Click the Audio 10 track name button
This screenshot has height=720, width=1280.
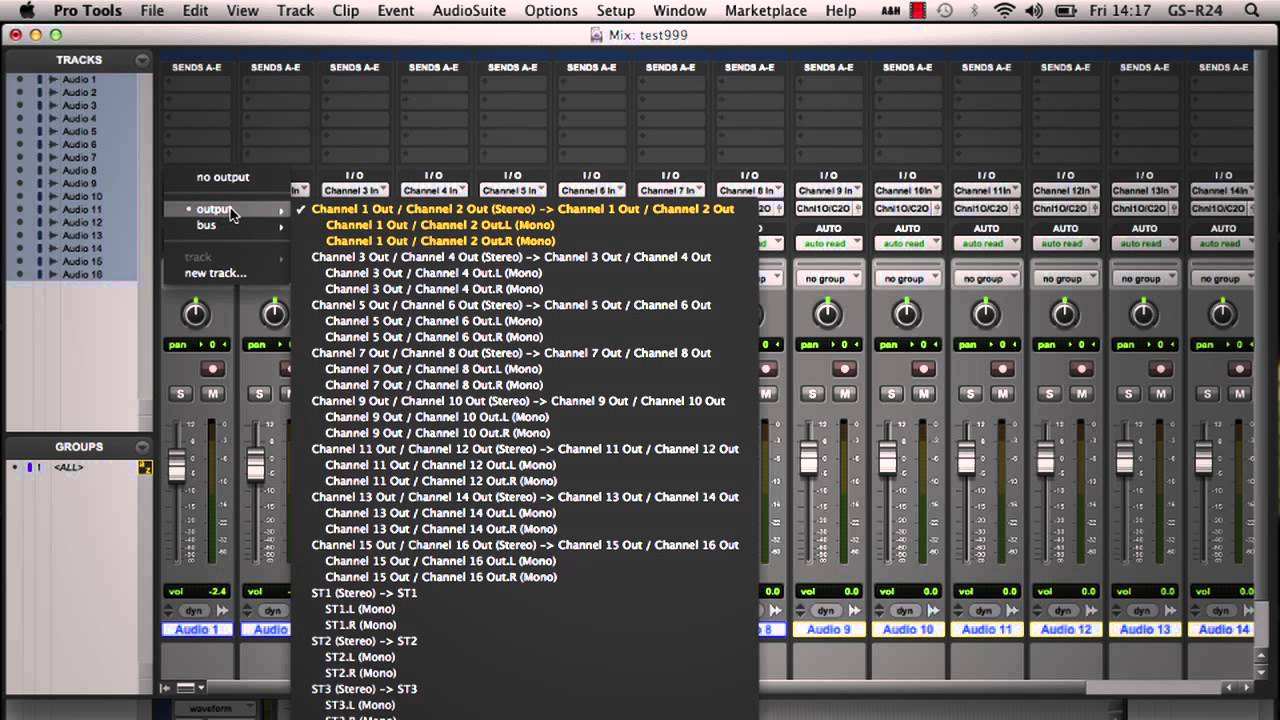[907, 629]
